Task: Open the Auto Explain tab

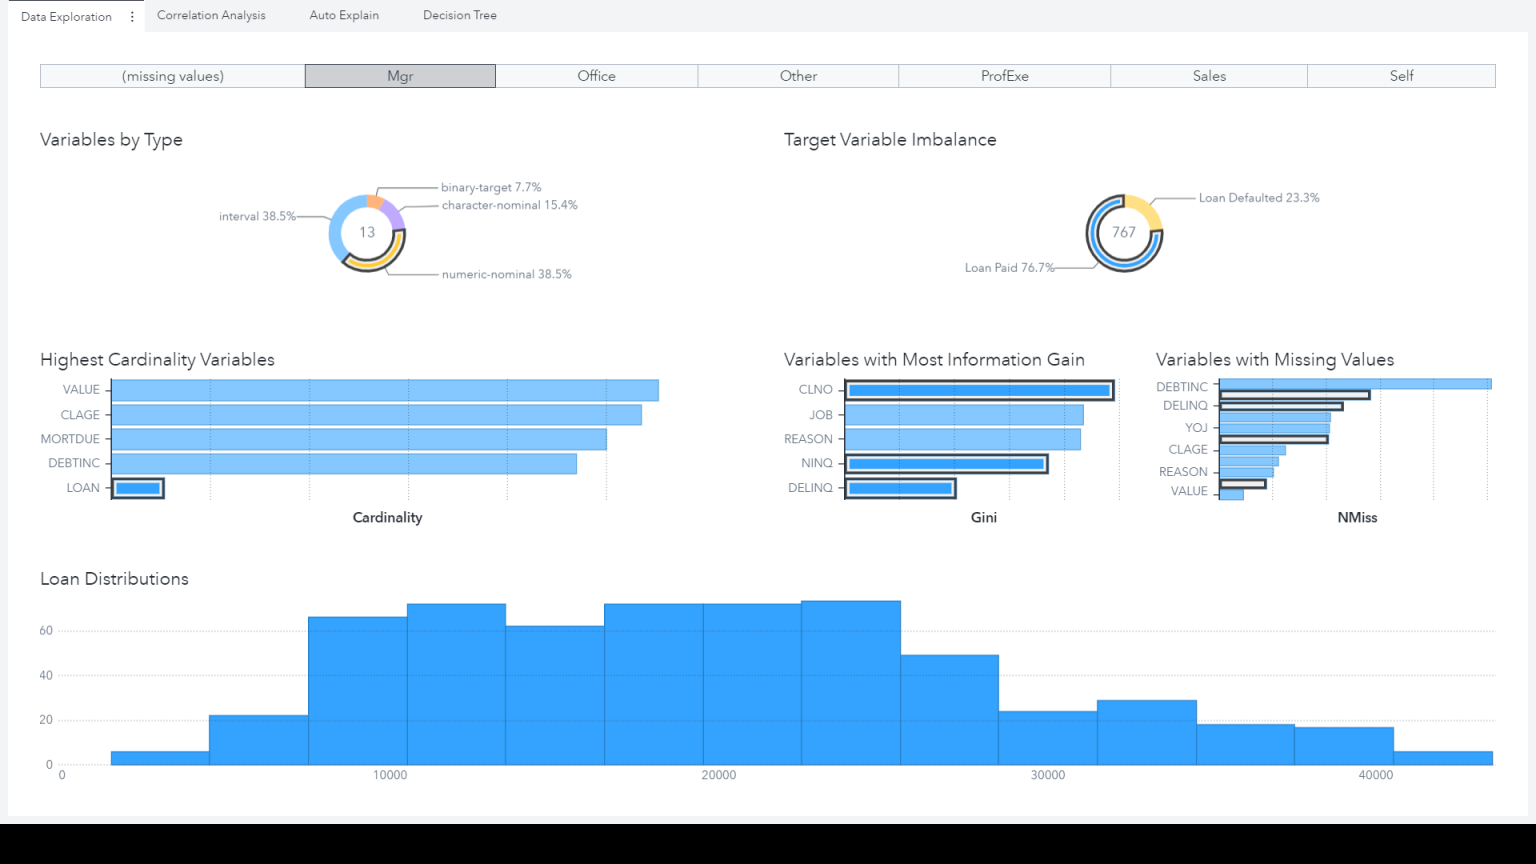Action: (344, 15)
